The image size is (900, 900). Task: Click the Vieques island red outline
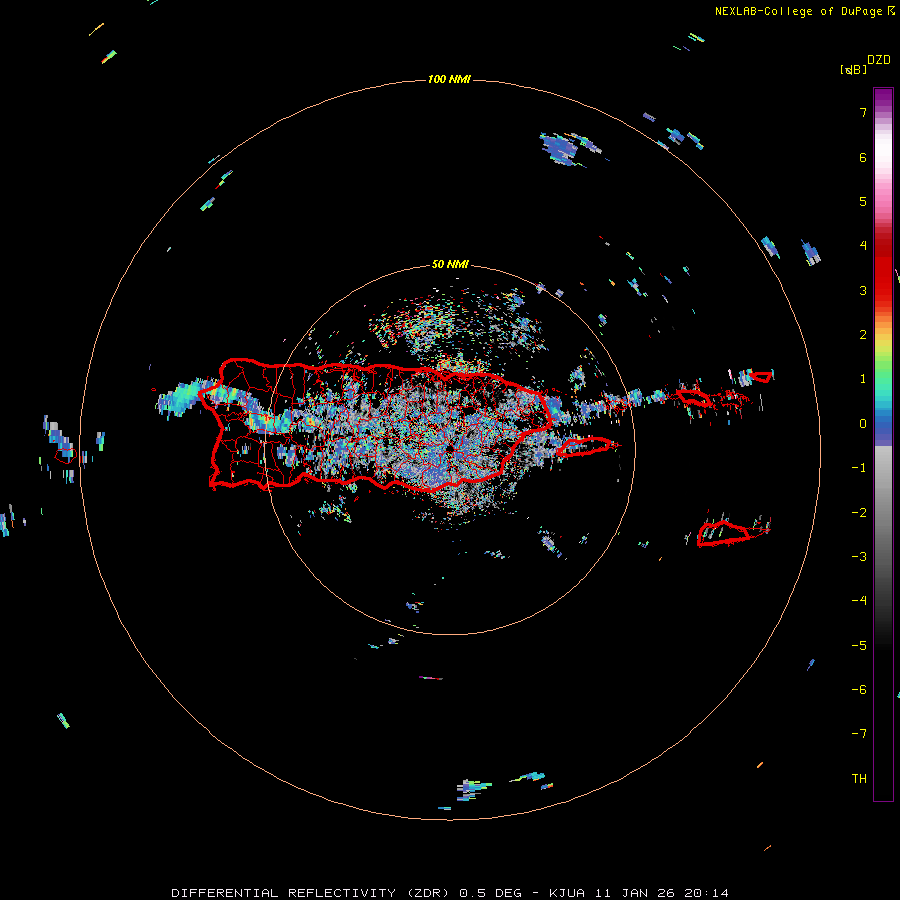pos(584,447)
